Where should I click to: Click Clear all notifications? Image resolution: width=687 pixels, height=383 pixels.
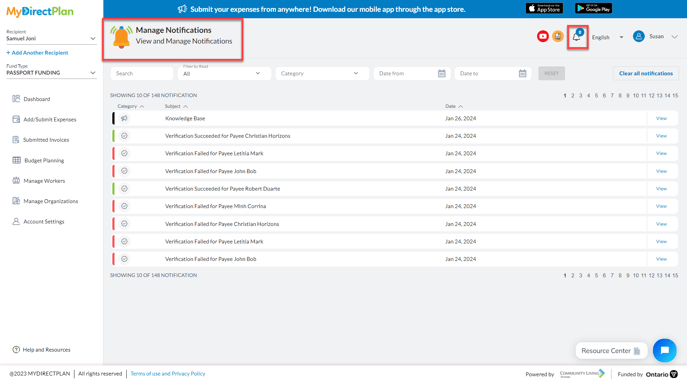pos(646,73)
